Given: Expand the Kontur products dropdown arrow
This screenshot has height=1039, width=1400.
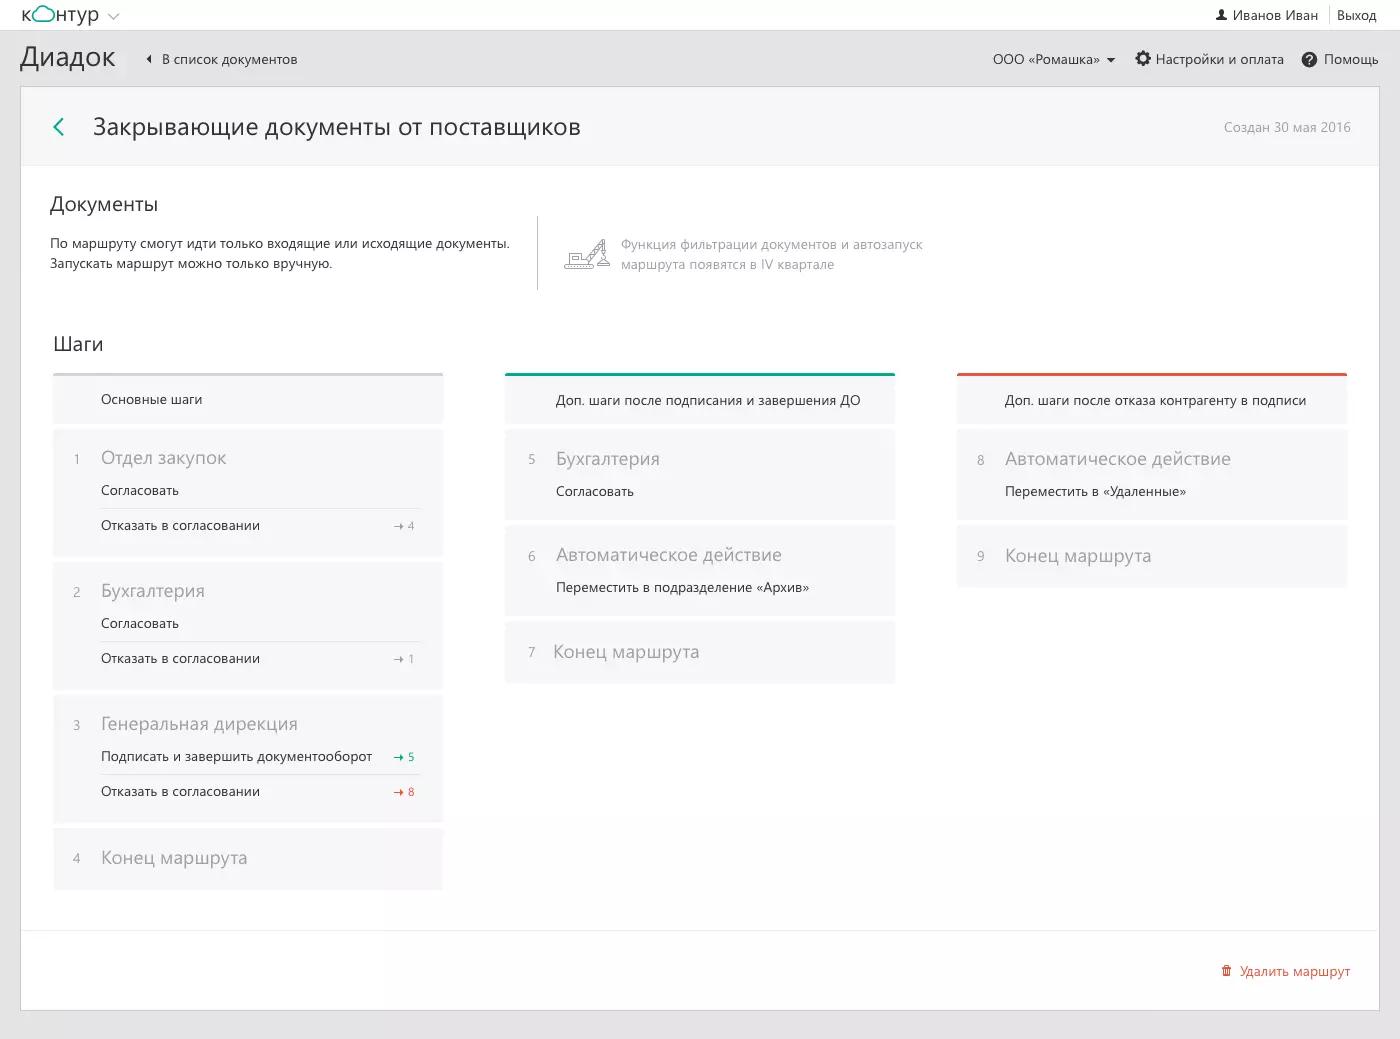Looking at the screenshot, I should pyautogui.click(x=113, y=16).
